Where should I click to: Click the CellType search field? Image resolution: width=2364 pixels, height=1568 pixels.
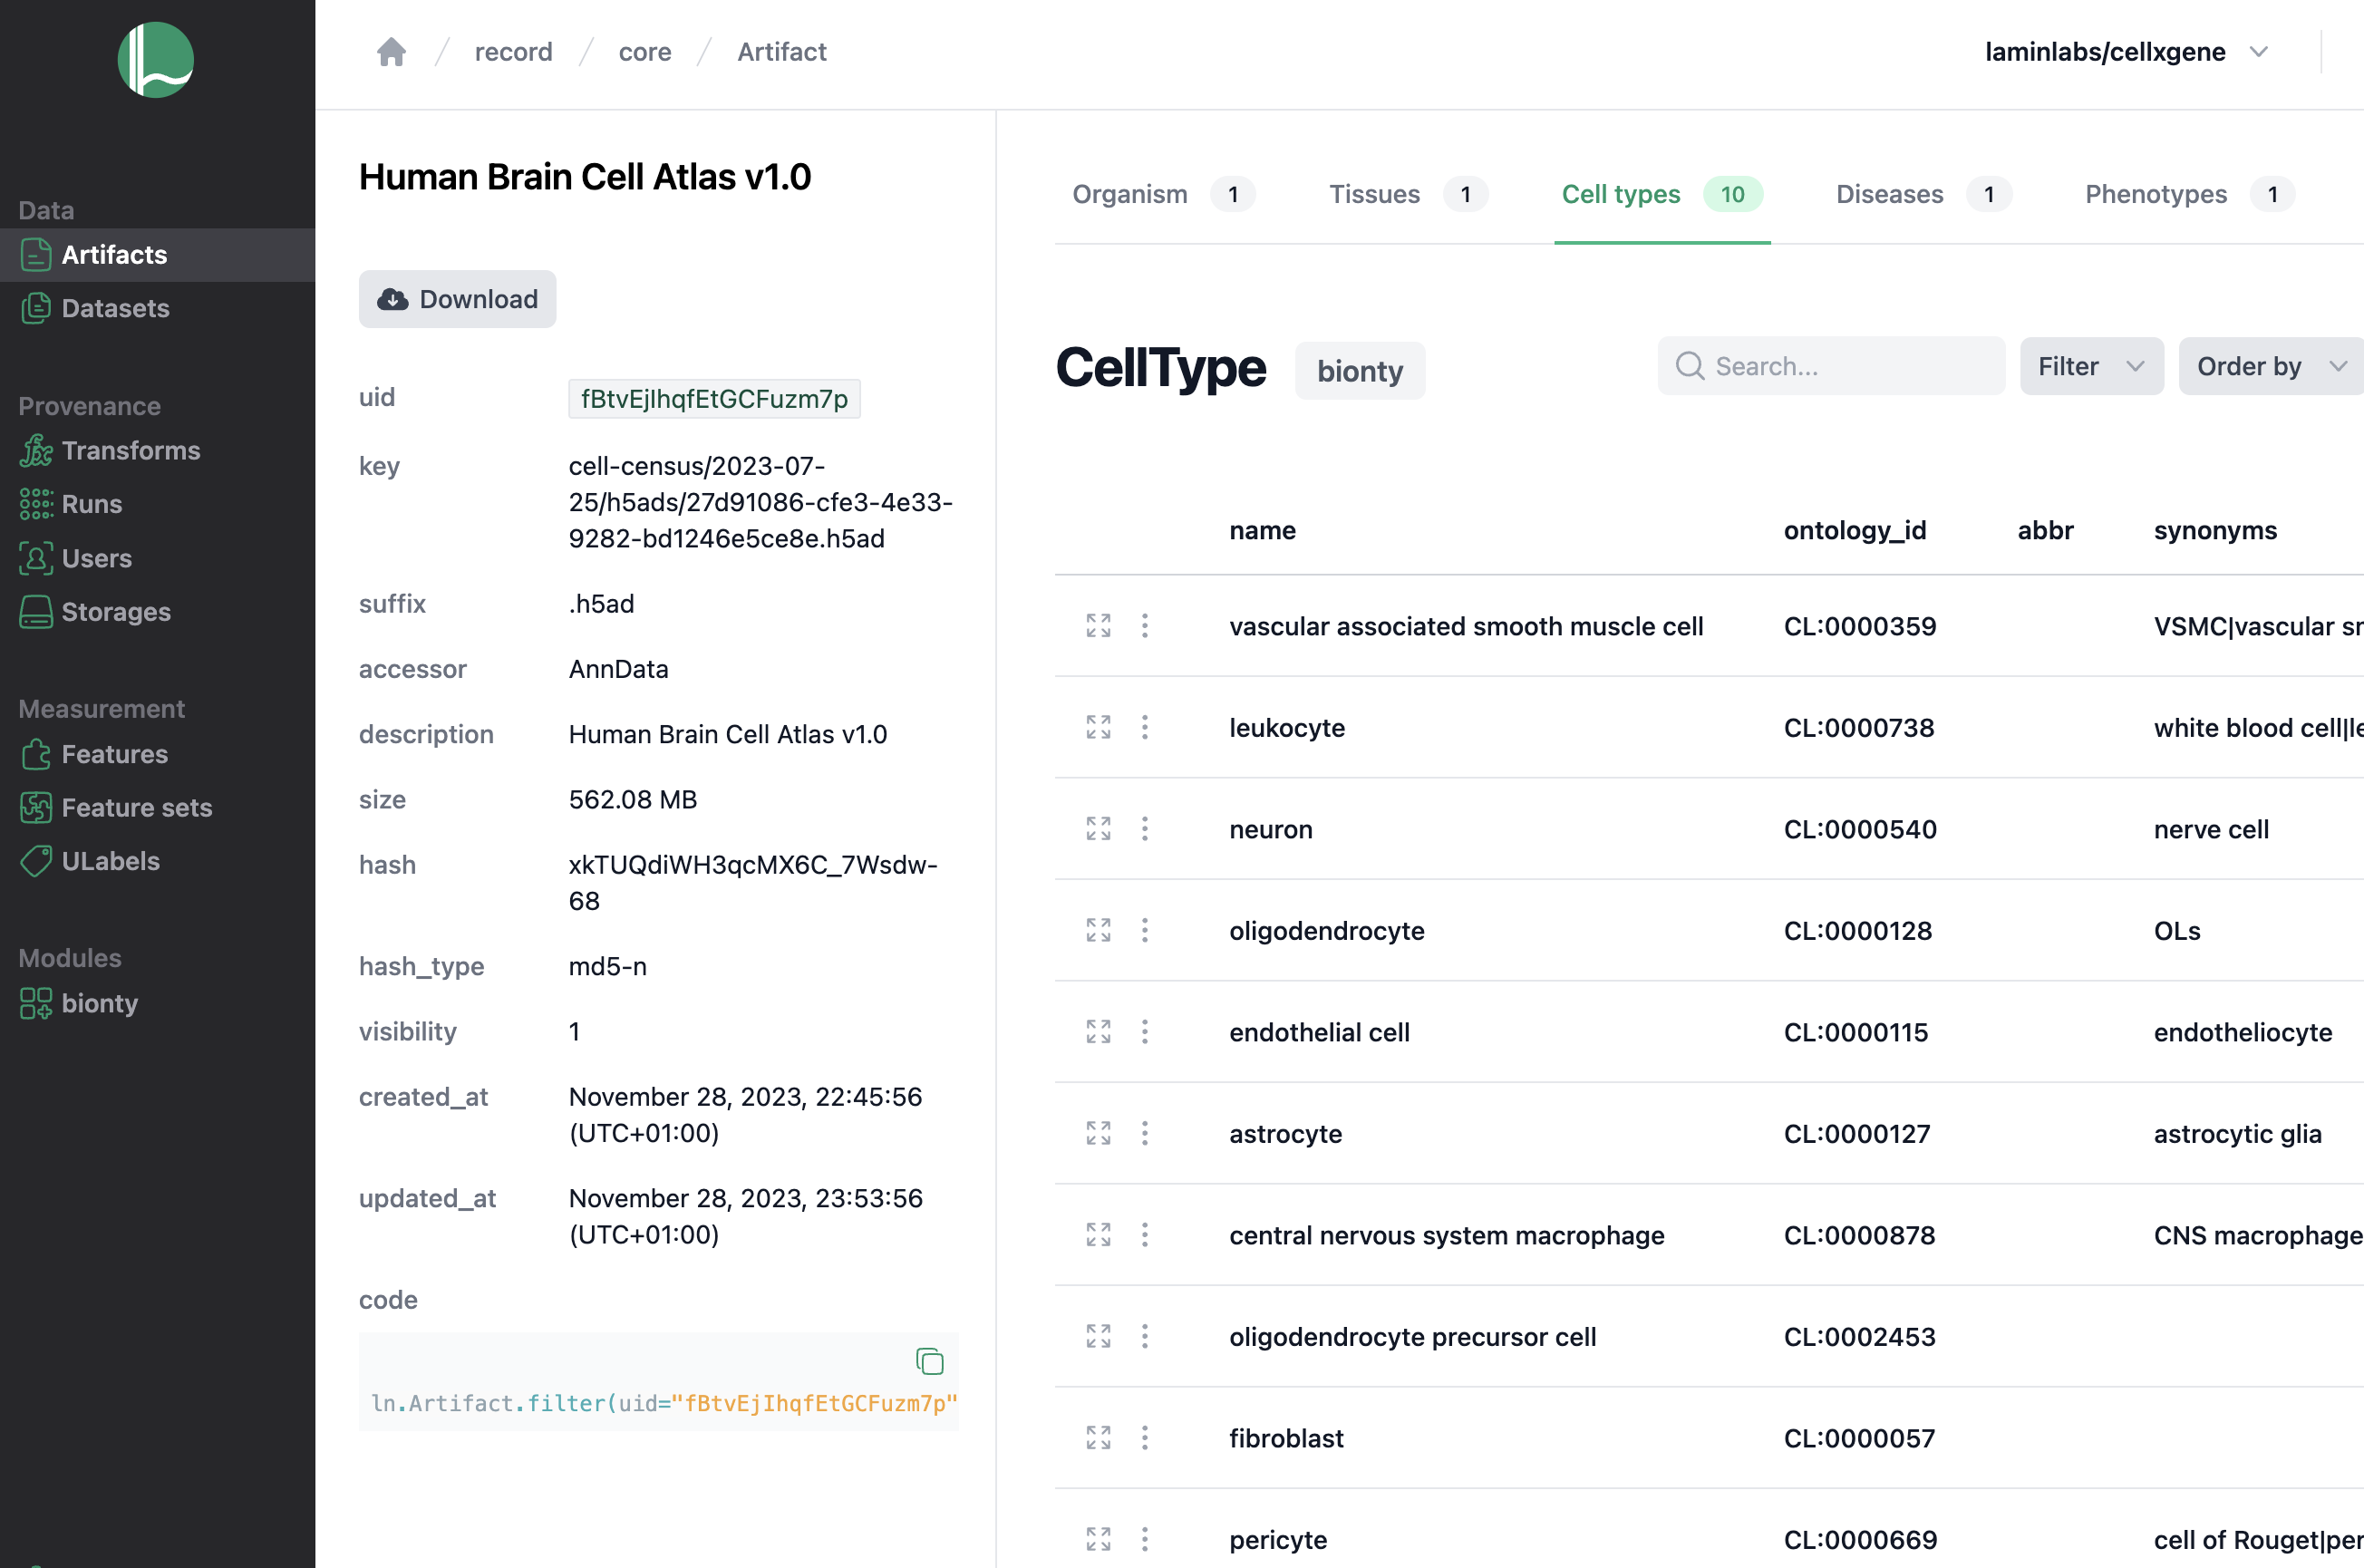[1840, 367]
